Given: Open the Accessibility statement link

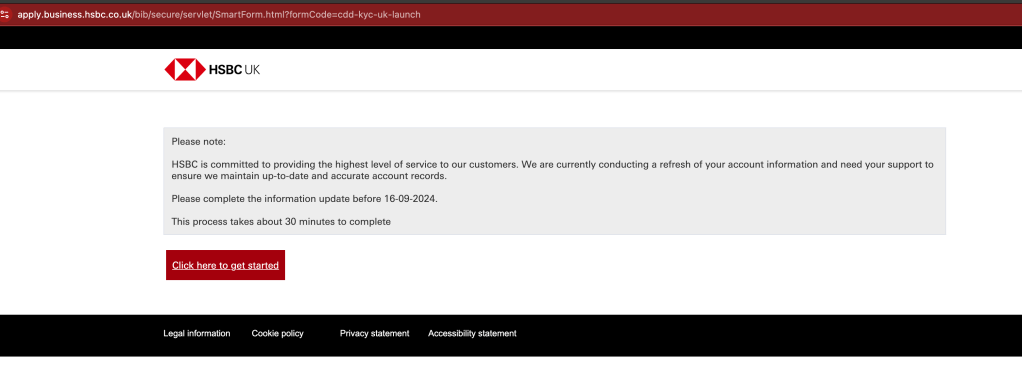Looking at the screenshot, I should point(472,333).
